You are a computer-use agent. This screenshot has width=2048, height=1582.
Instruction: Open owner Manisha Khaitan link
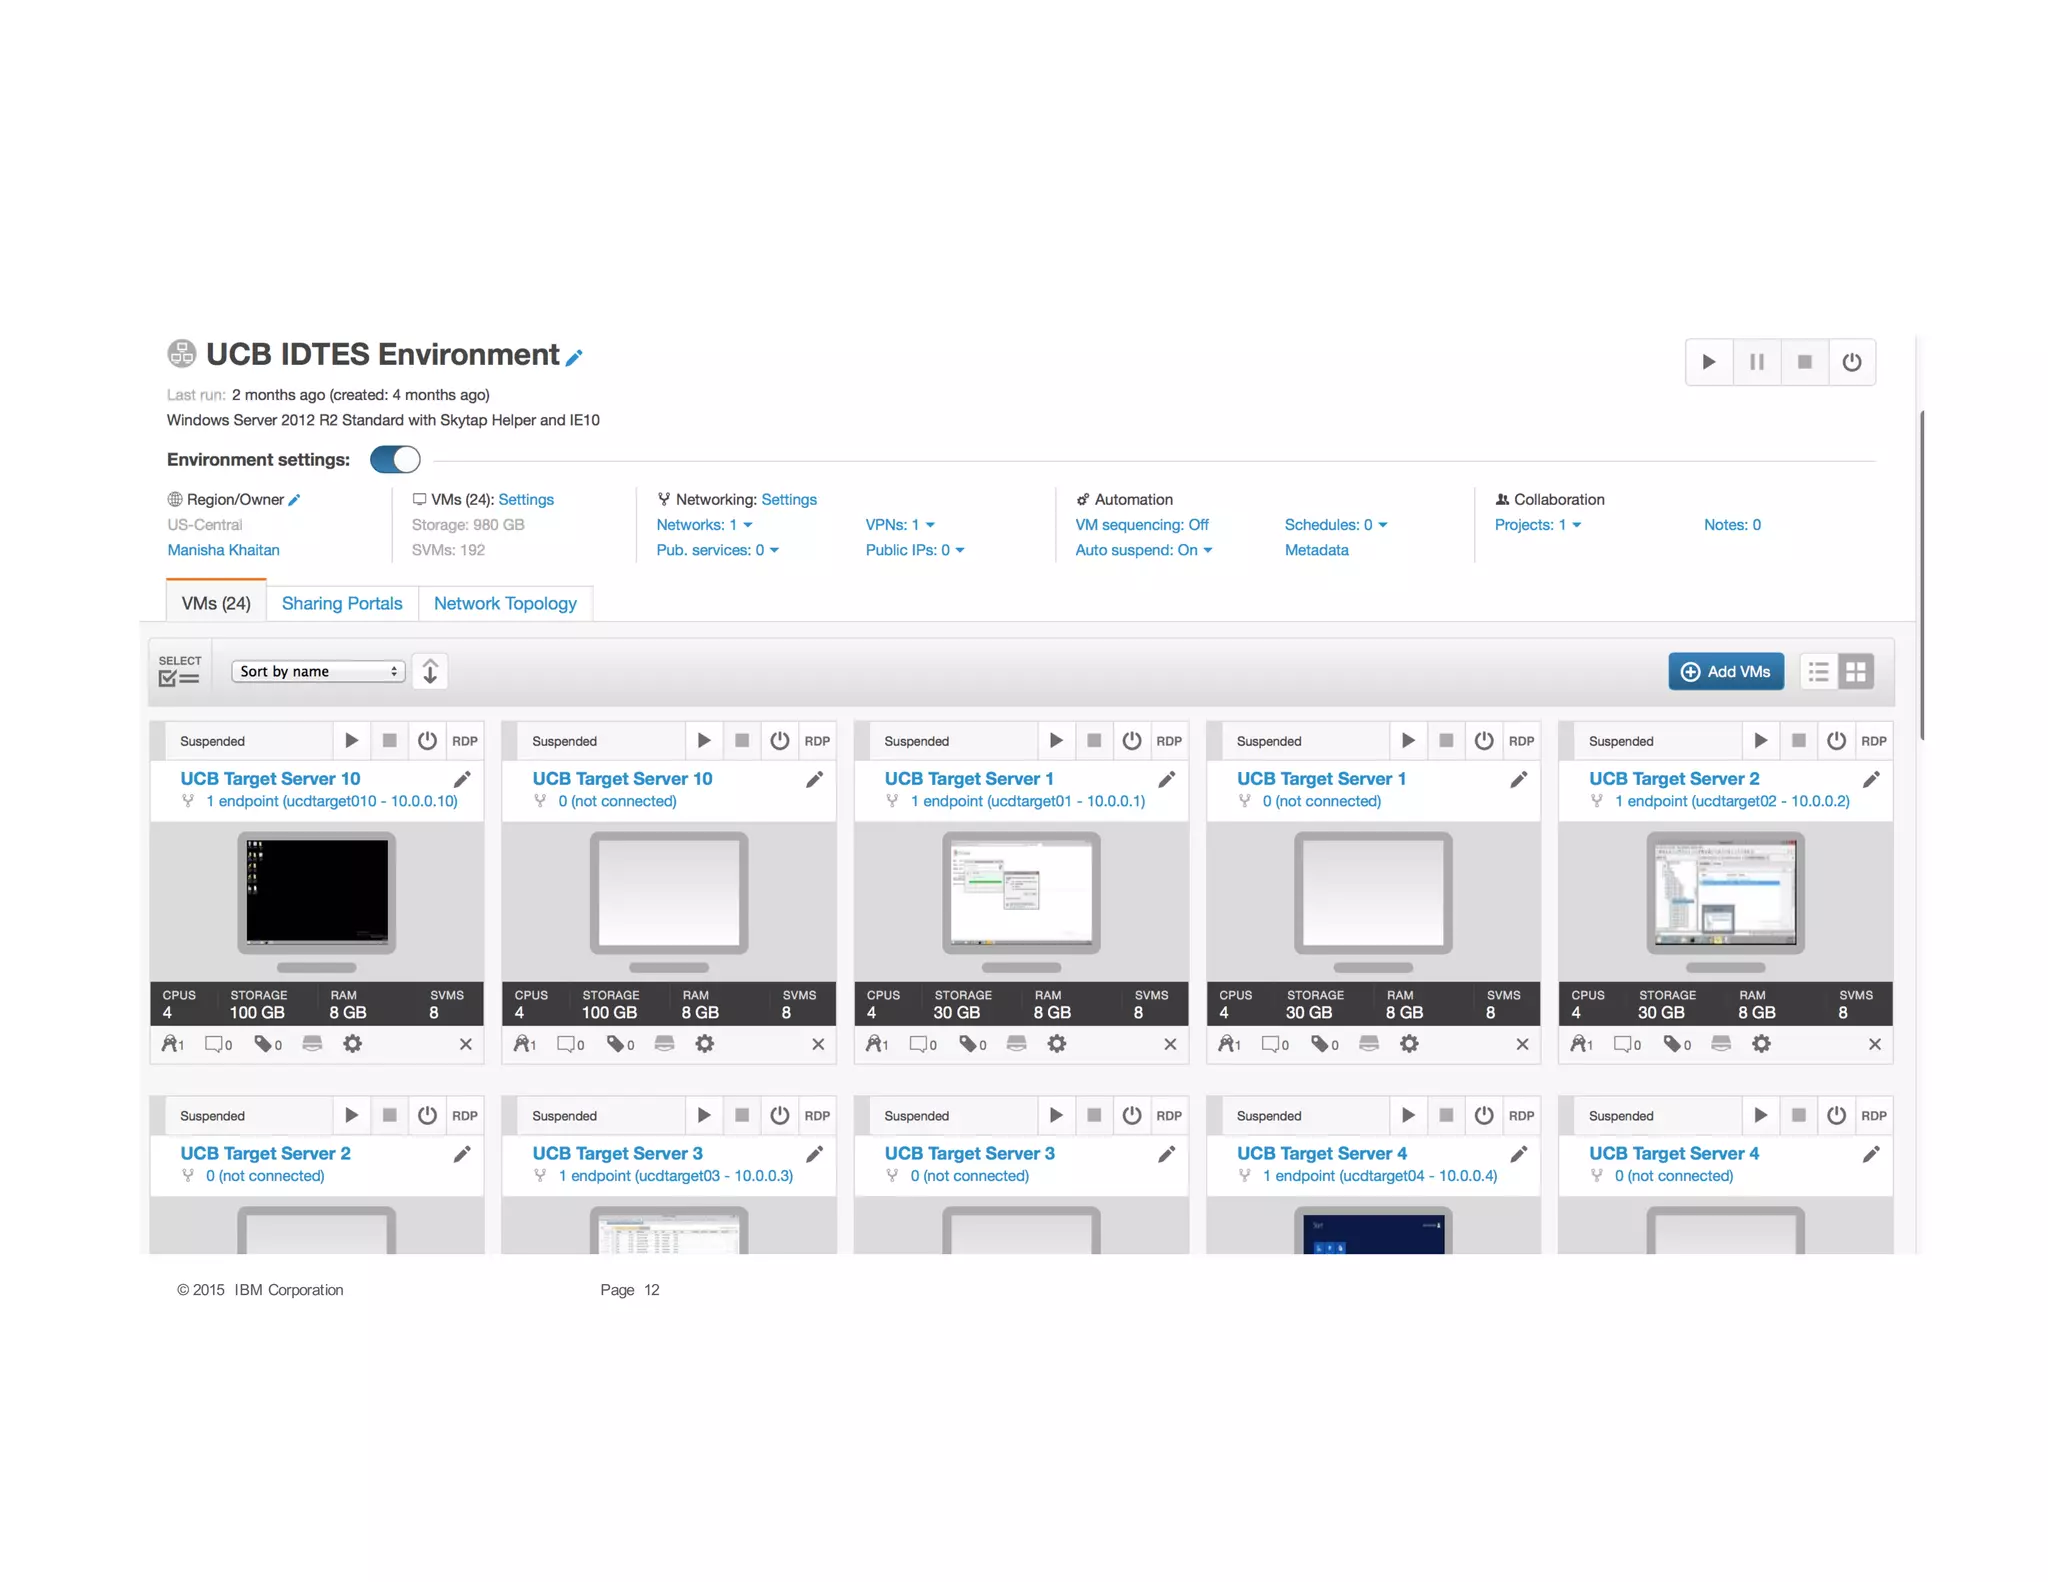pos(223,550)
